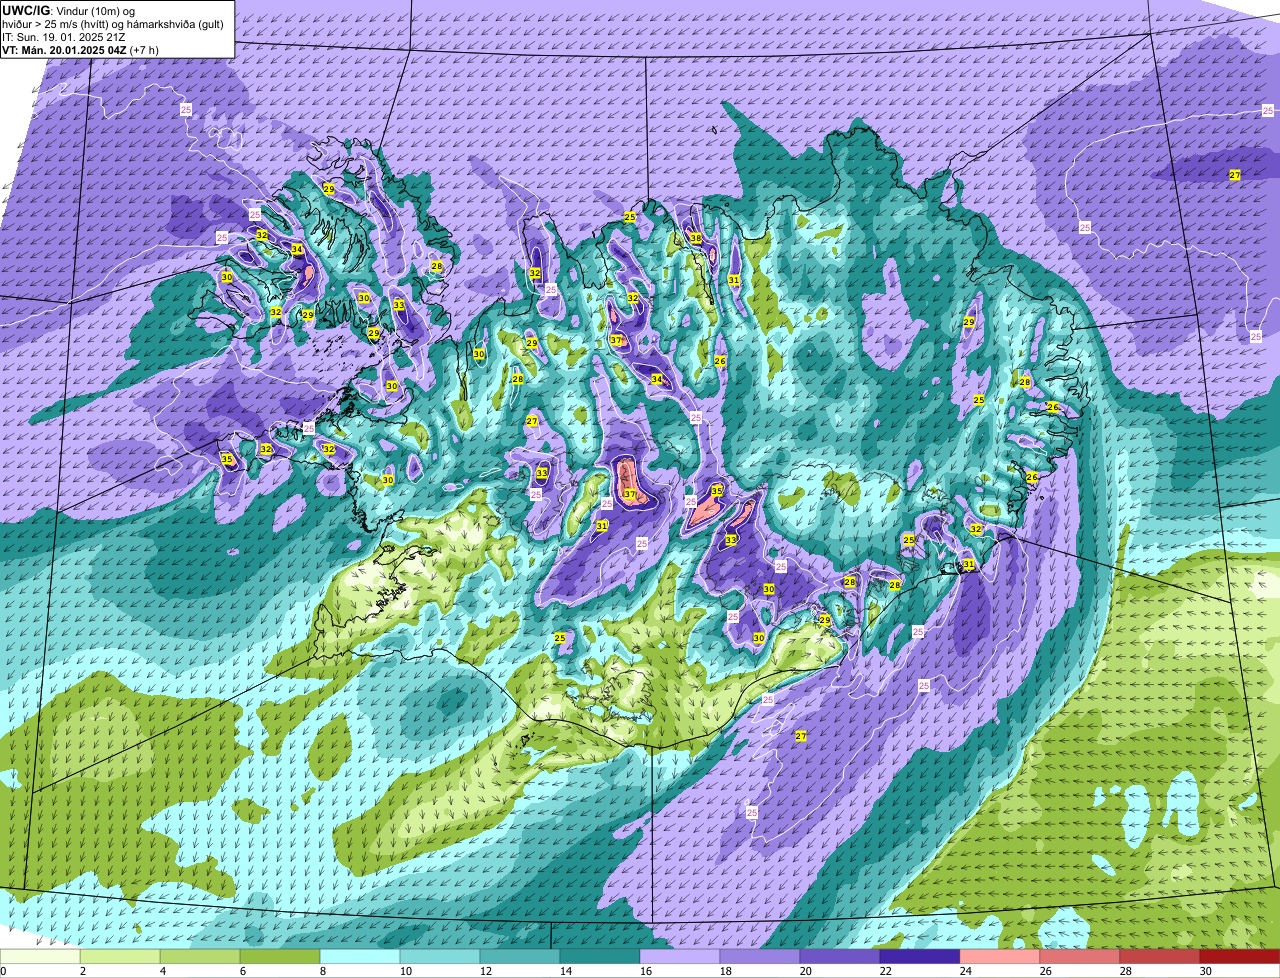The height and width of the screenshot is (978, 1280).
Task: Click the yellow "38" peak gust label
Action: point(695,239)
